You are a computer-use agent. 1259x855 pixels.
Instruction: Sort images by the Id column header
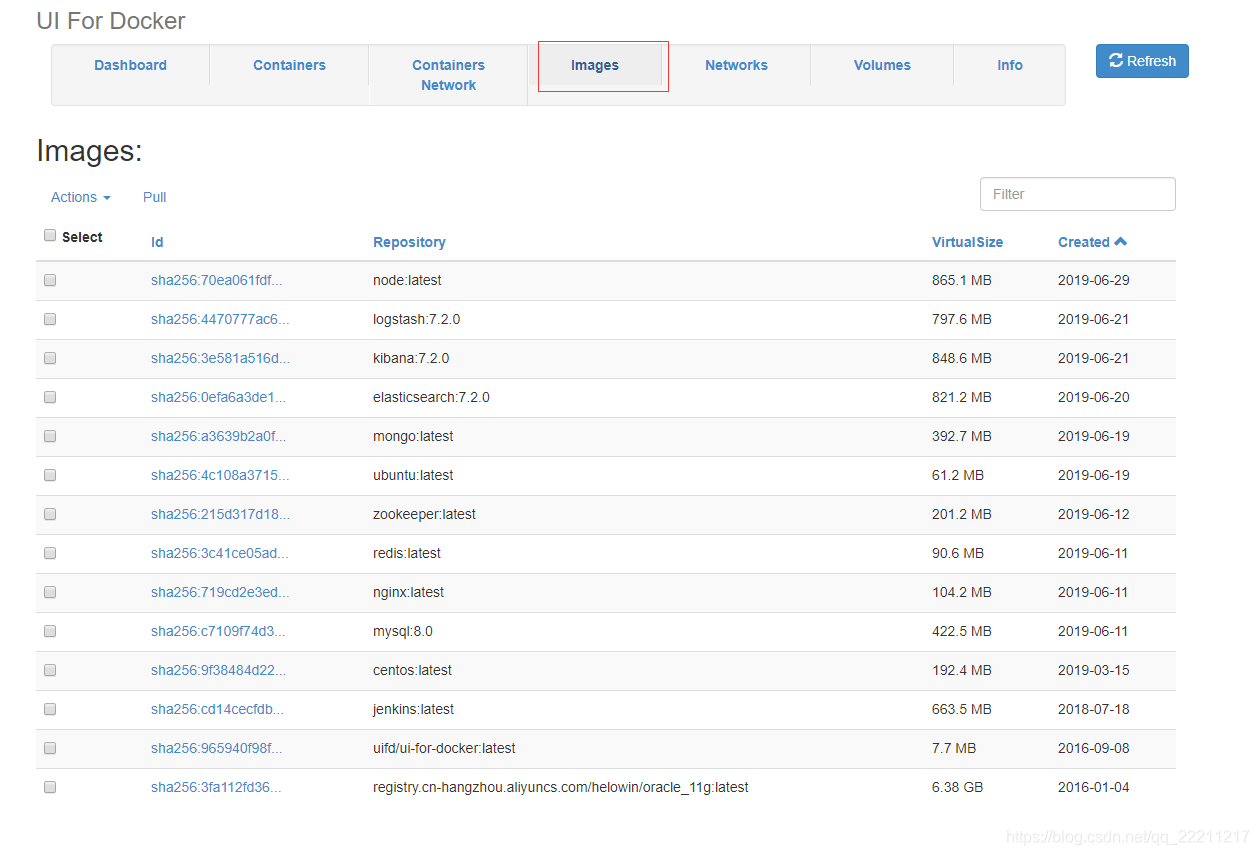[156, 242]
